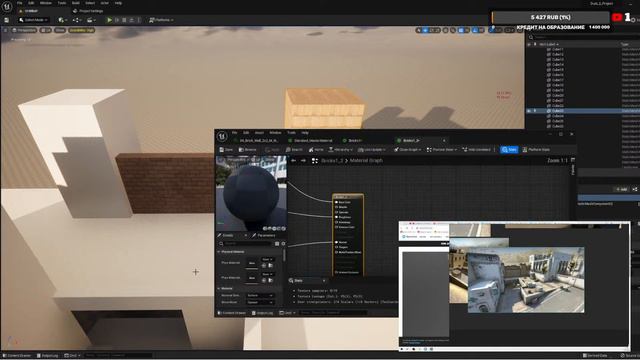Click the Details search field in Material Editor
The image size is (640, 360).
tap(245, 244)
